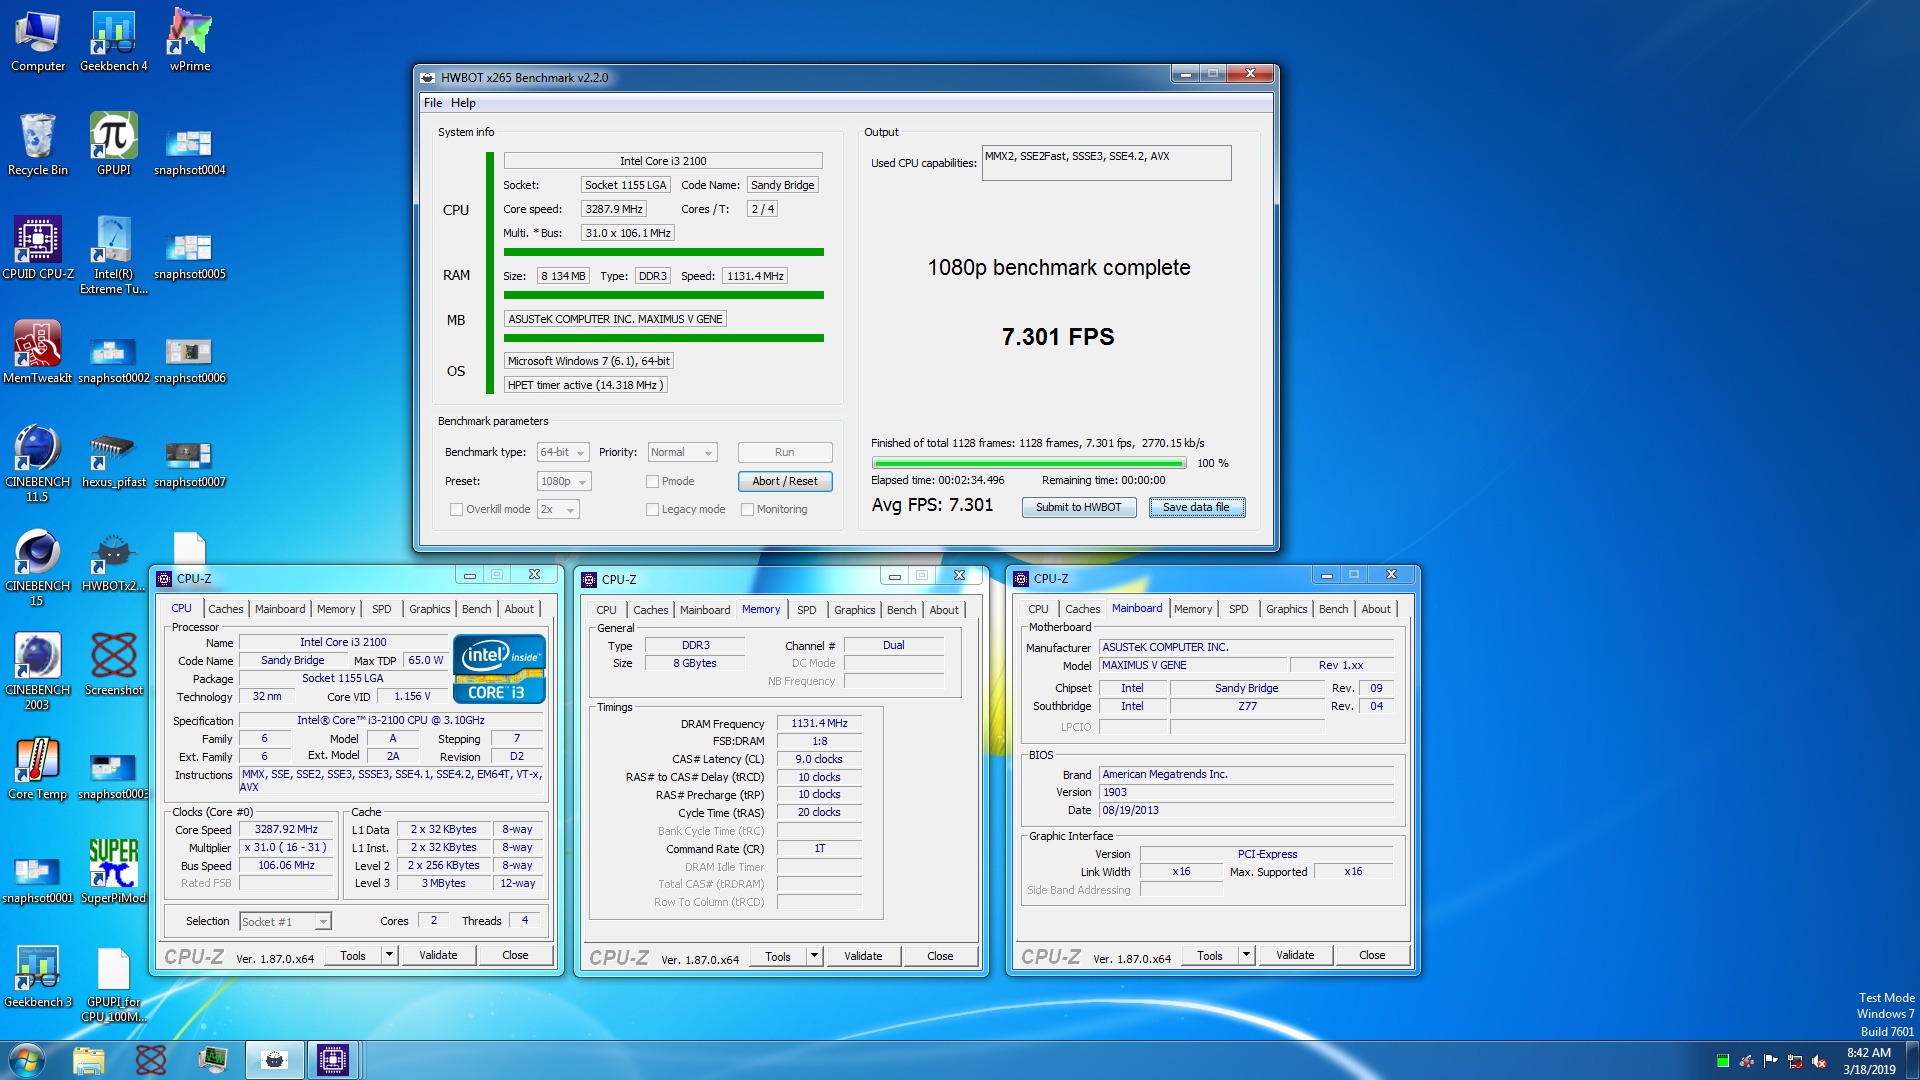Click the Abort / Reset button

pos(785,481)
